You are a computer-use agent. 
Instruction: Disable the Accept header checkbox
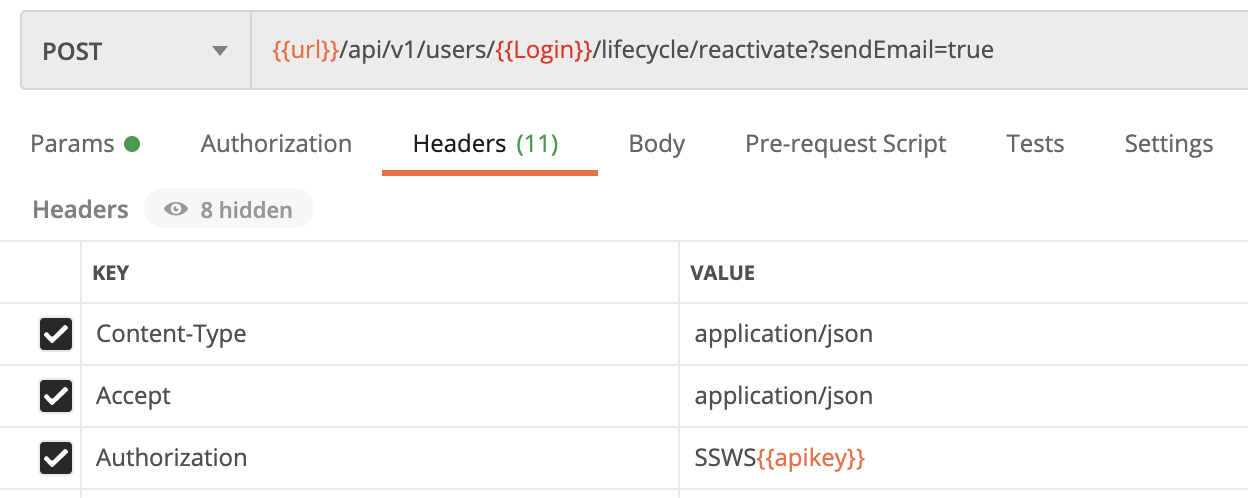coord(55,396)
